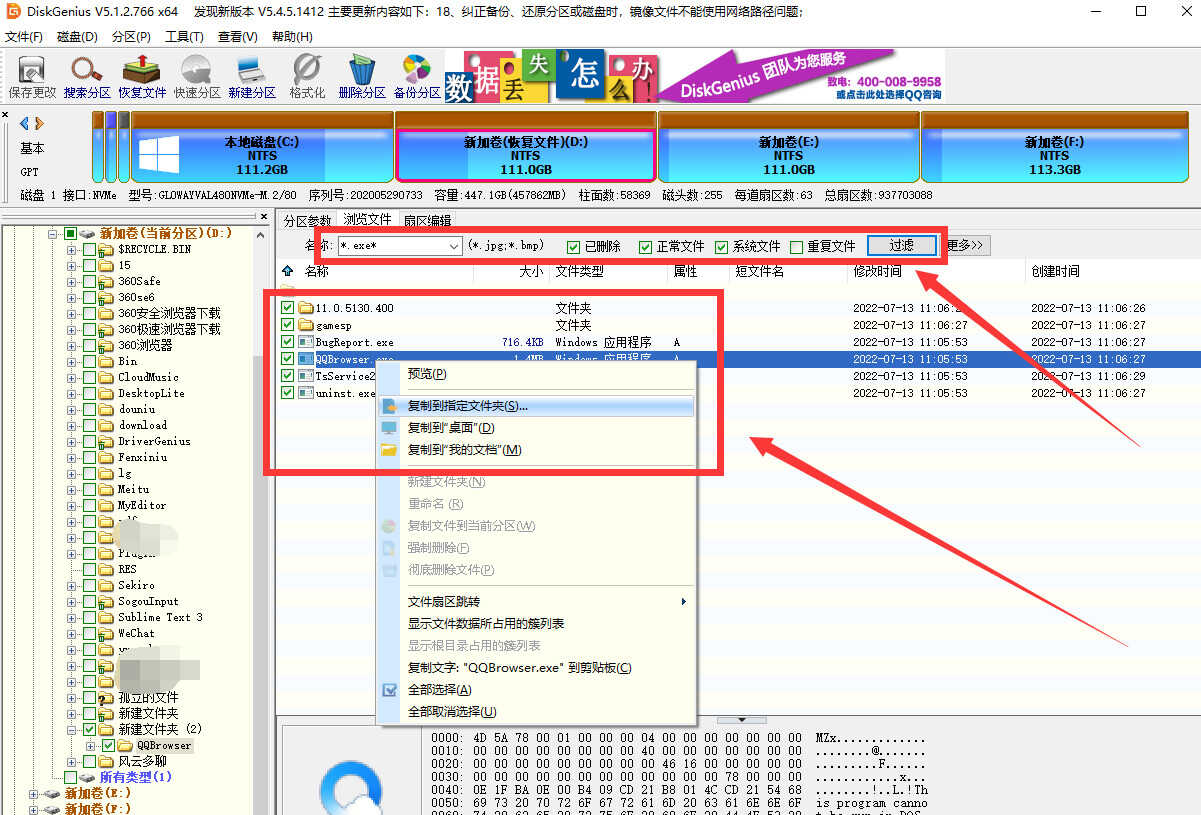The height and width of the screenshot is (815, 1201).
Task: Open the 名称 filter pattern dropdown
Action: (x=454, y=246)
